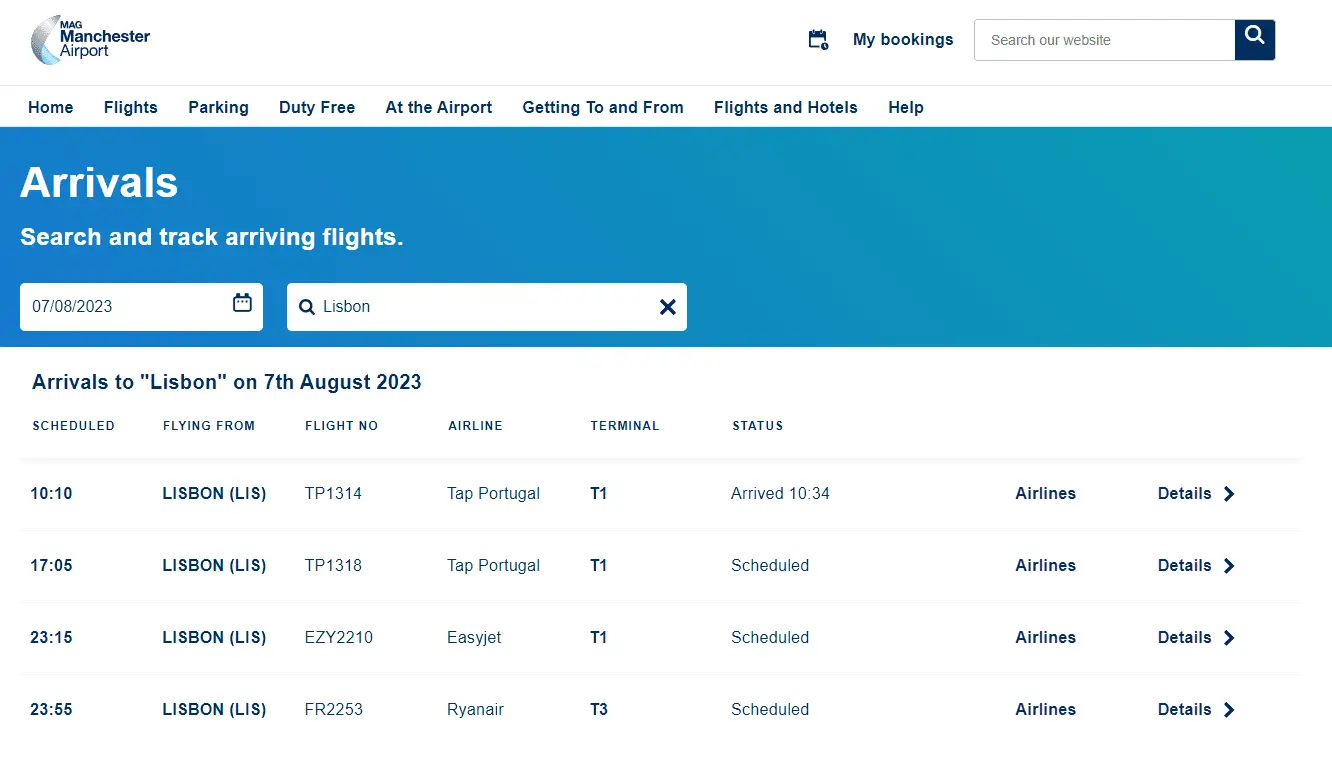Clear the Lisbon search with the X icon
The height and width of the screenshot is (776, 1332).
668,307
